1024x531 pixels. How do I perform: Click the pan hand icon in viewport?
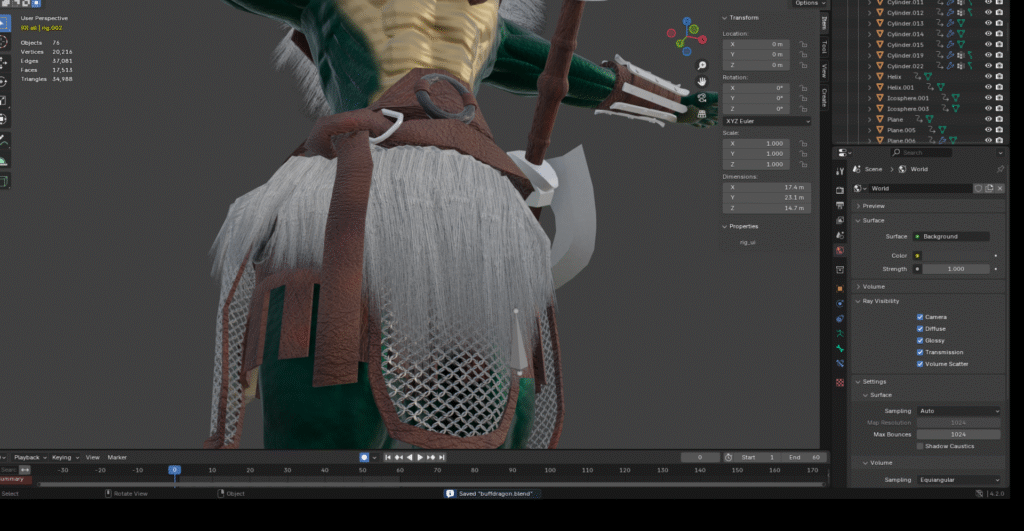(702, 81)
